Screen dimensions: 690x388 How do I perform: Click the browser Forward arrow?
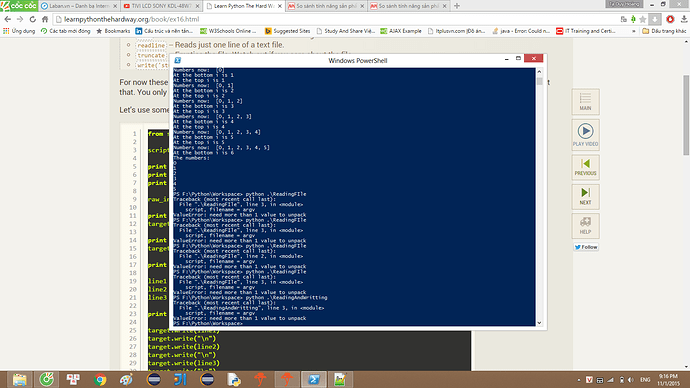click(x=20, y=19)
